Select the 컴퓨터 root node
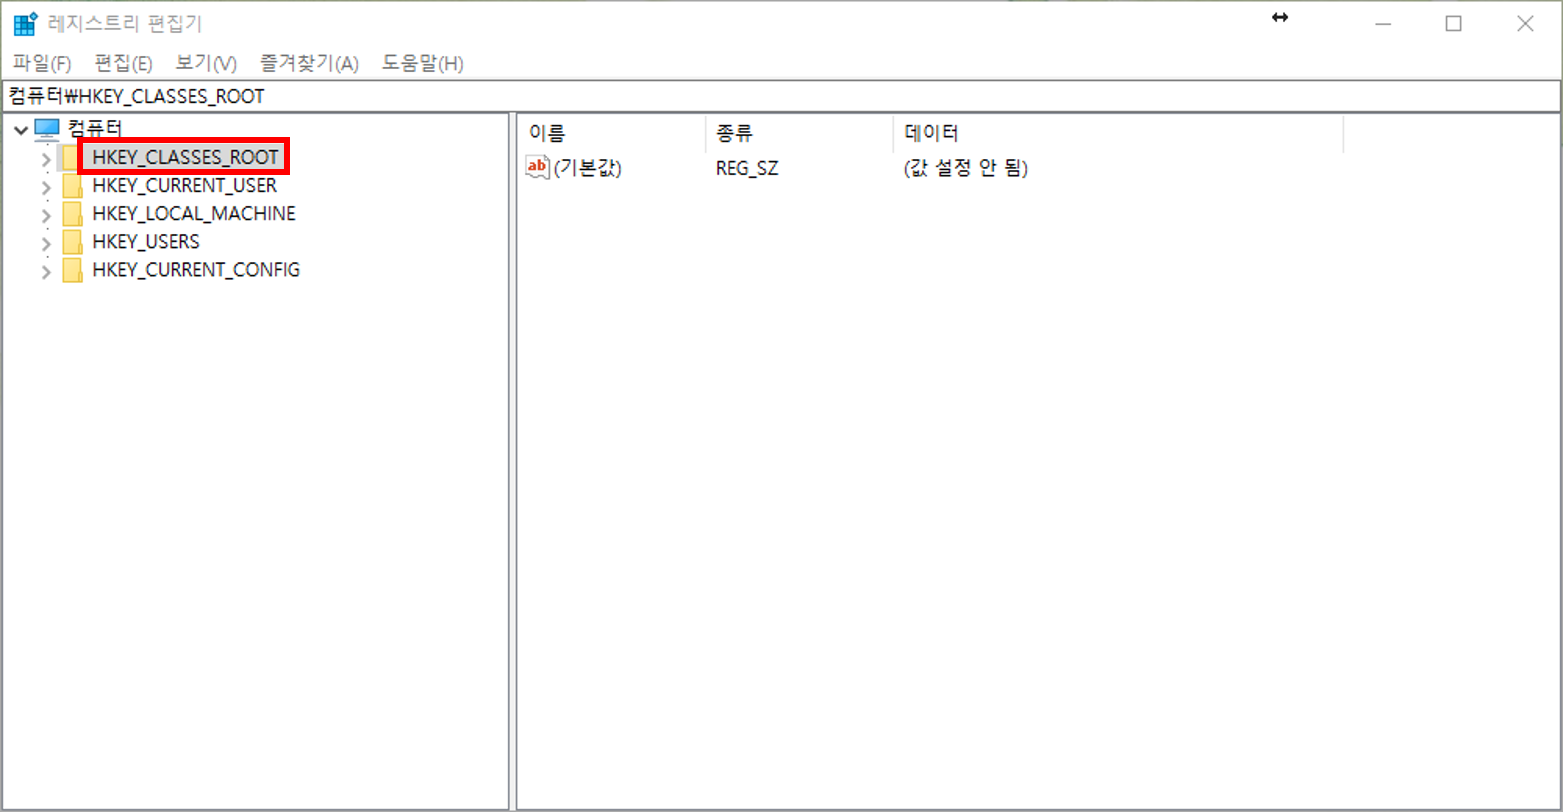The width and height of the screenshot is (1563, 812). tap(95, 128)
